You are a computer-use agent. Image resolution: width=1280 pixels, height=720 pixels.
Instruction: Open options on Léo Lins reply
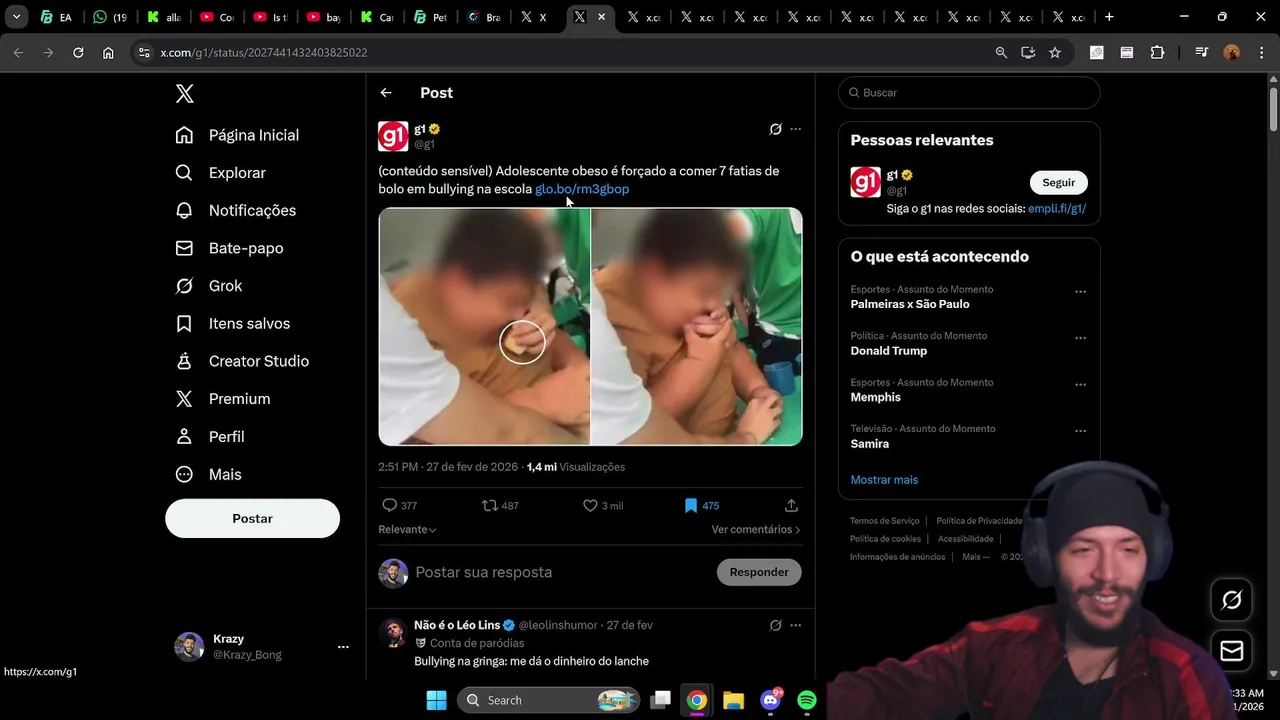pyautogui.click(x=796, y=625)
